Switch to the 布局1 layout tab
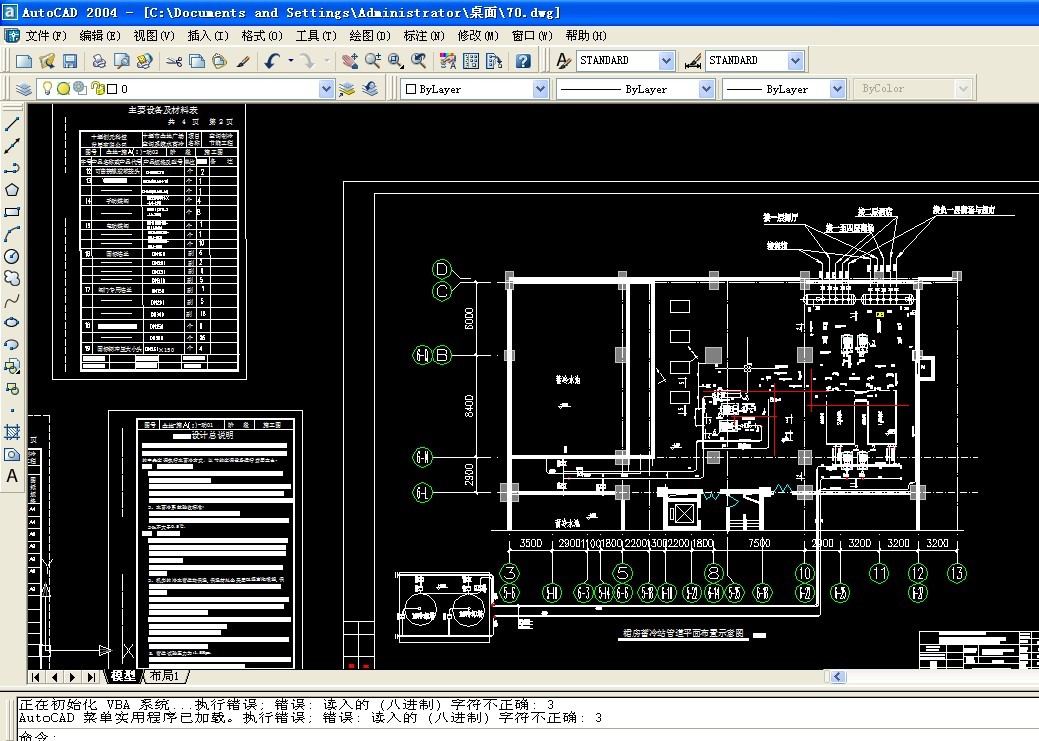The image size is (1039, 741). pos(165,676)
